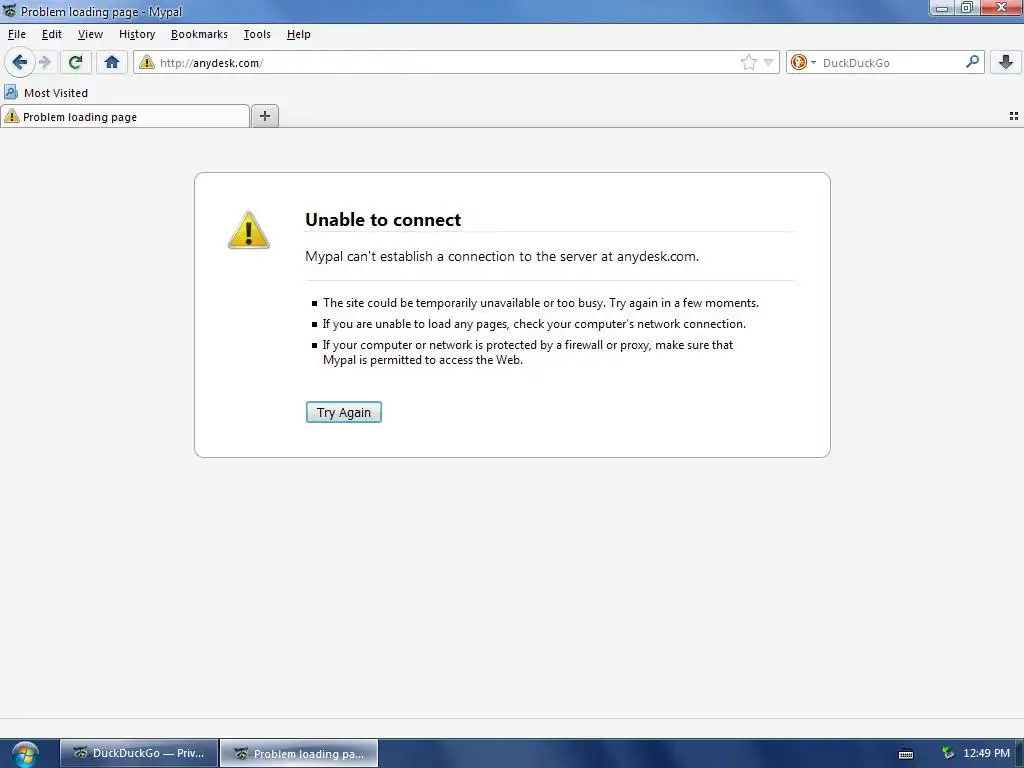Screen dimensions: 1024x768
Task: Open the Bookmarks menu
Action: click(199, 34)
